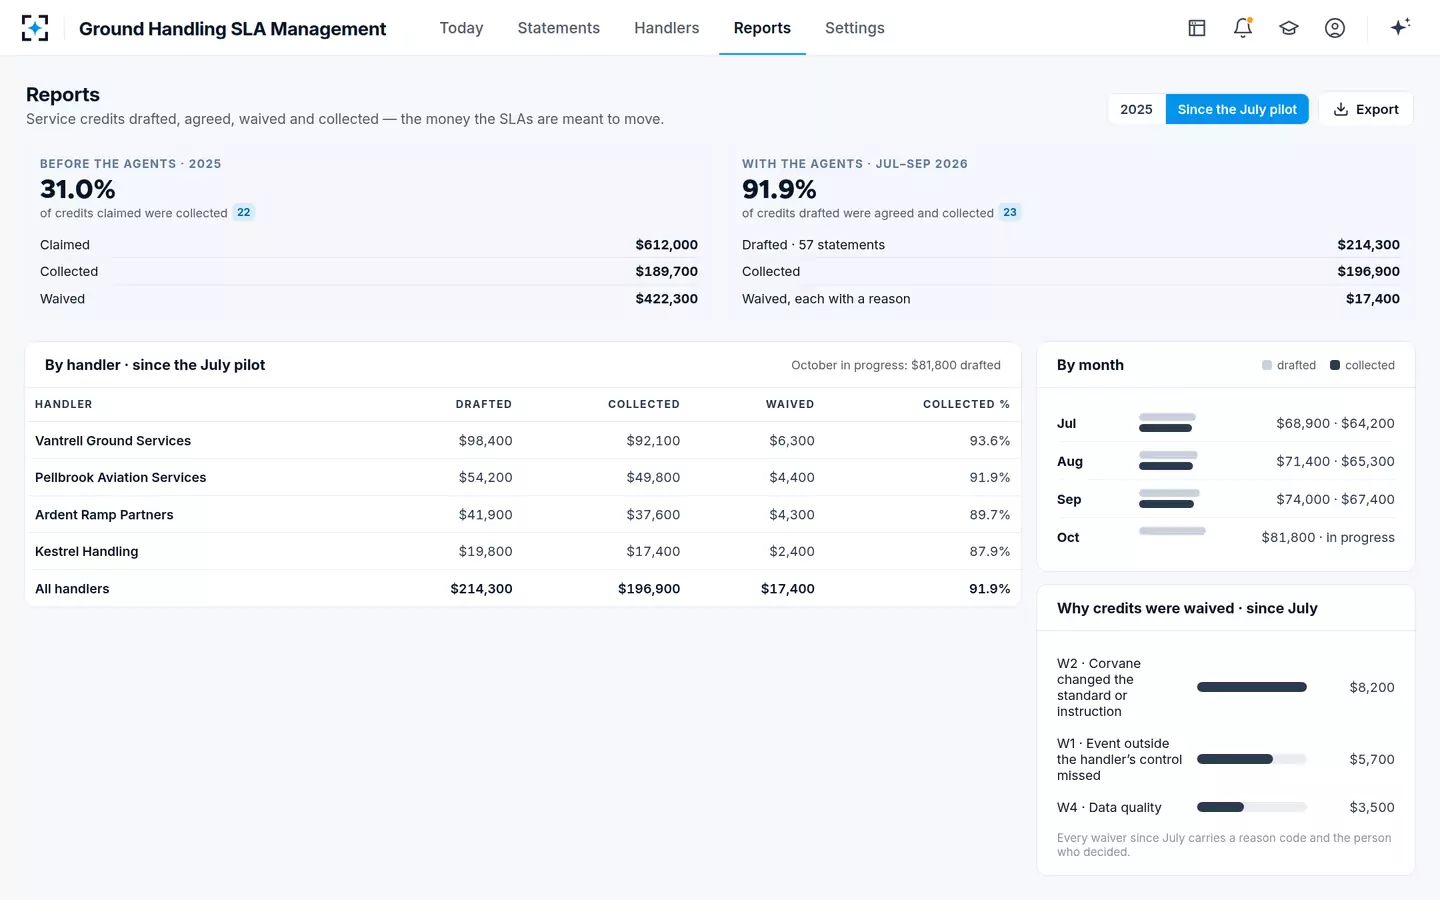
Task: Click the W2 Corvane waiver bar
Action: click(1252, 687)
